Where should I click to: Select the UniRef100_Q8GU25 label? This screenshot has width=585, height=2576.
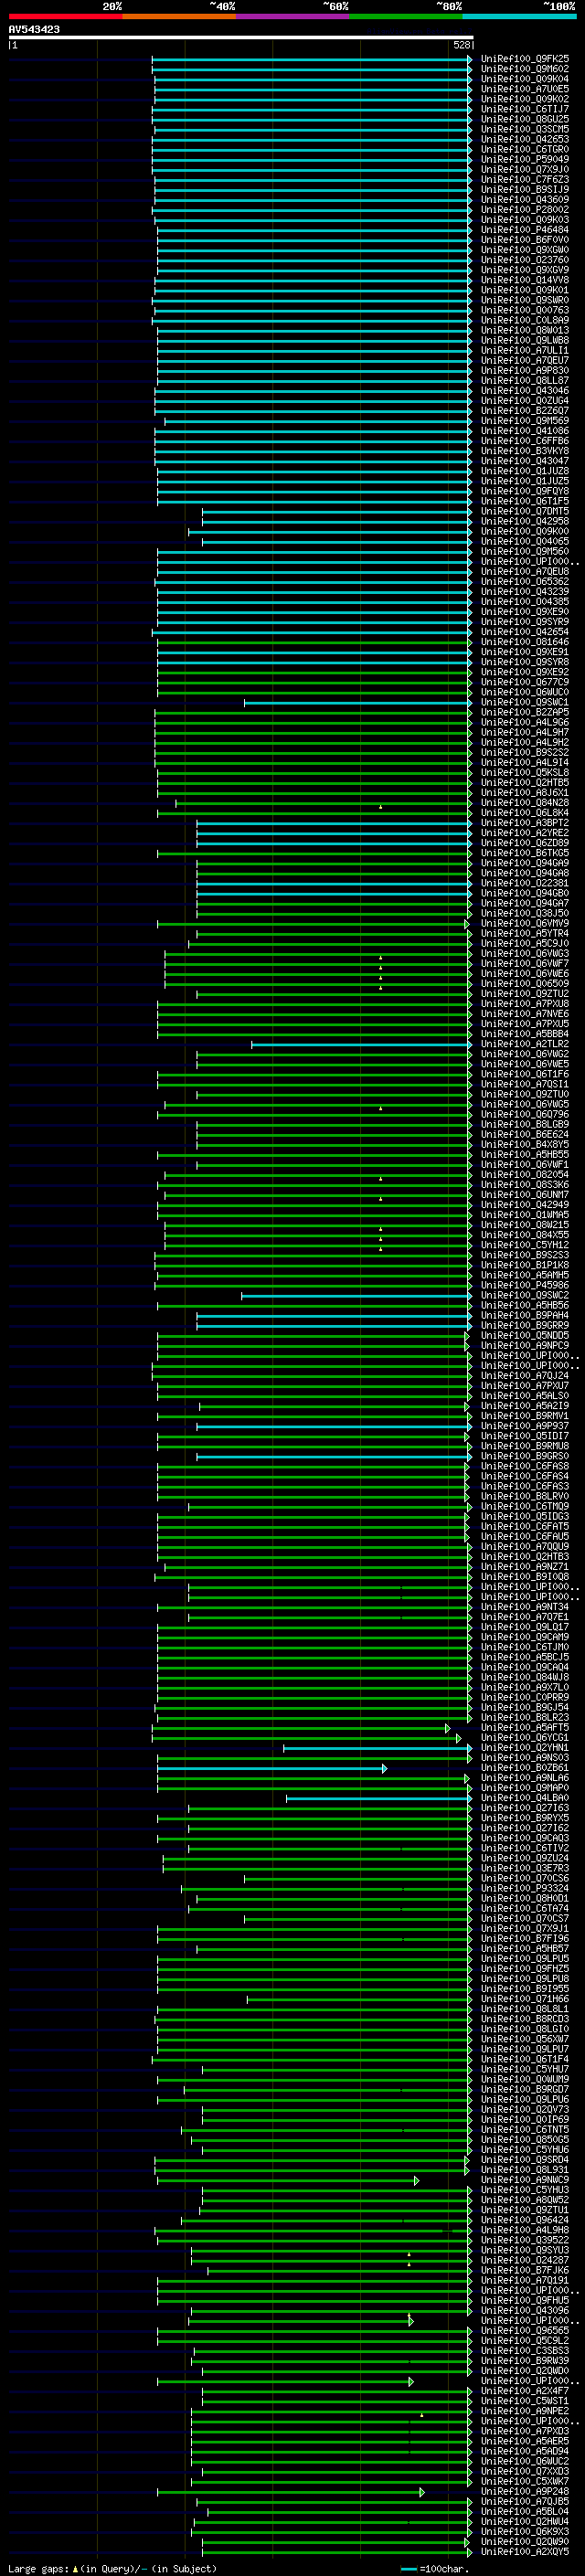(525, 119)
